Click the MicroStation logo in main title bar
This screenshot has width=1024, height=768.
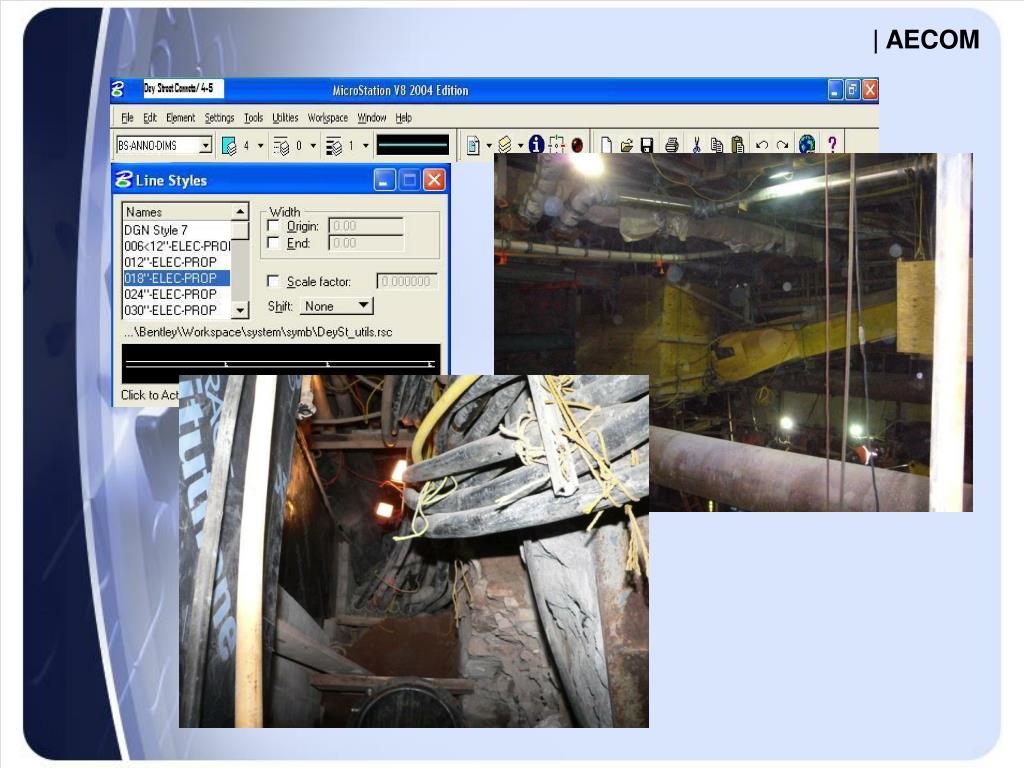(x=118, y=89)
